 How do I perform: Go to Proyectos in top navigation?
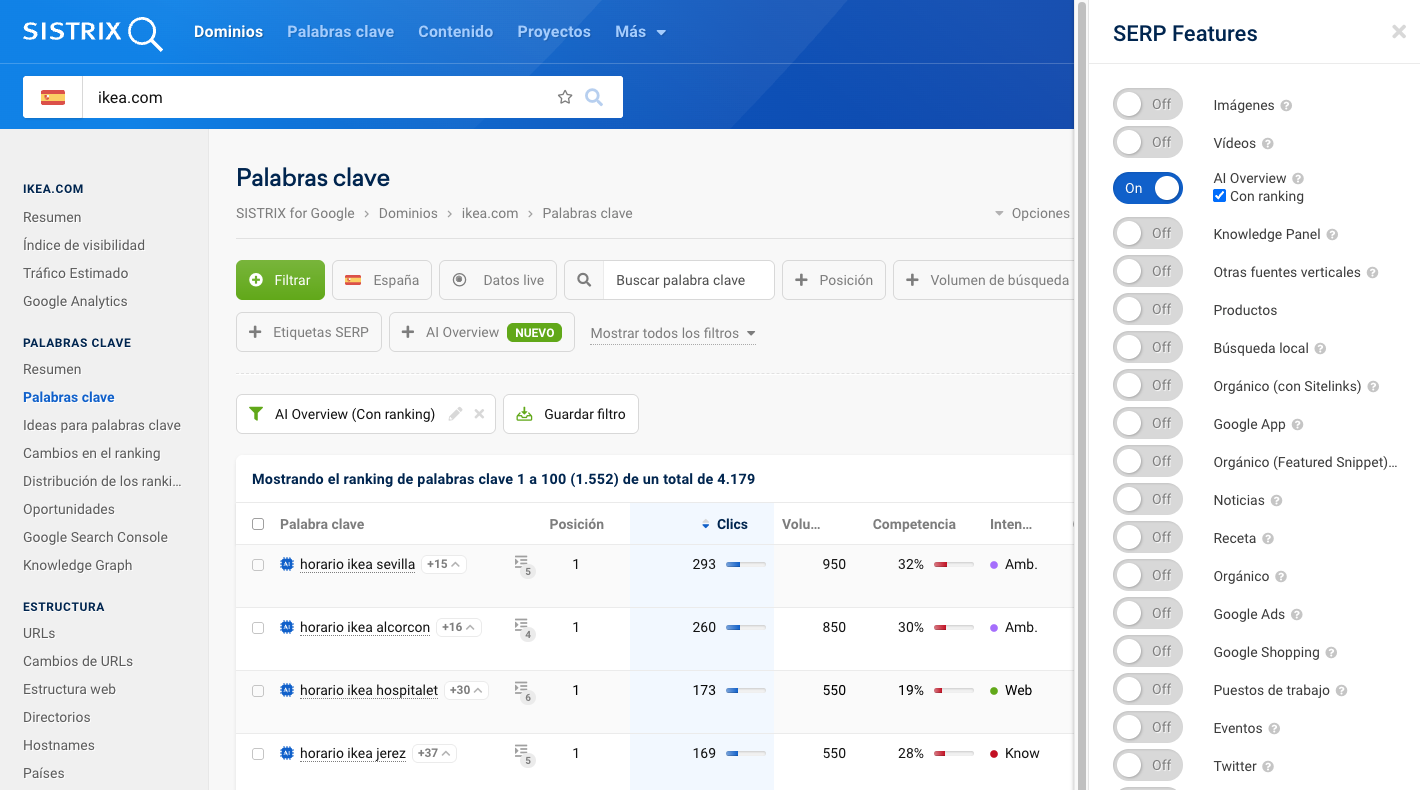(554, 32)
